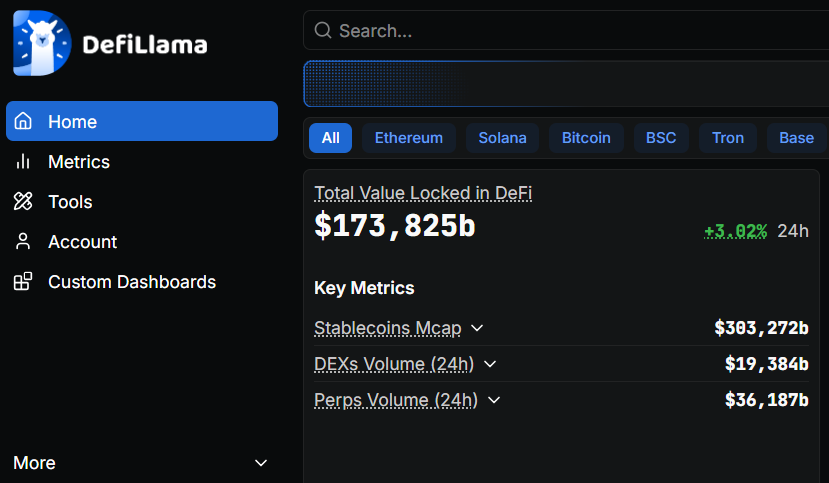Screen dimensions: 829x483
Task: Click the DefiLlama llama logo
Action: point(42,44)
